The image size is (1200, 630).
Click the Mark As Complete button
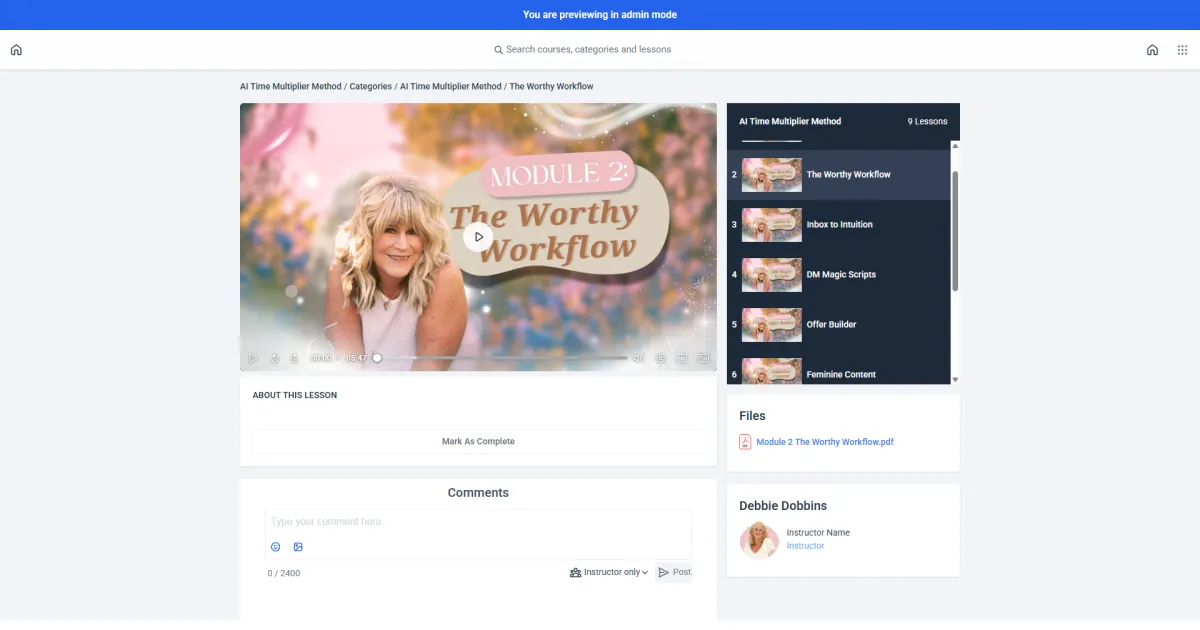pos(478,441)
